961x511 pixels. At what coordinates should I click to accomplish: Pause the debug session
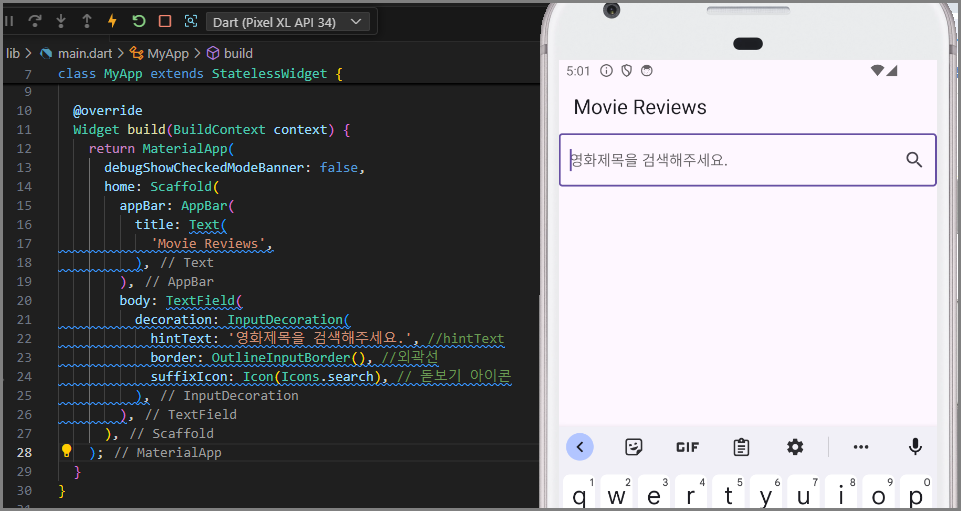coord(9,21)
